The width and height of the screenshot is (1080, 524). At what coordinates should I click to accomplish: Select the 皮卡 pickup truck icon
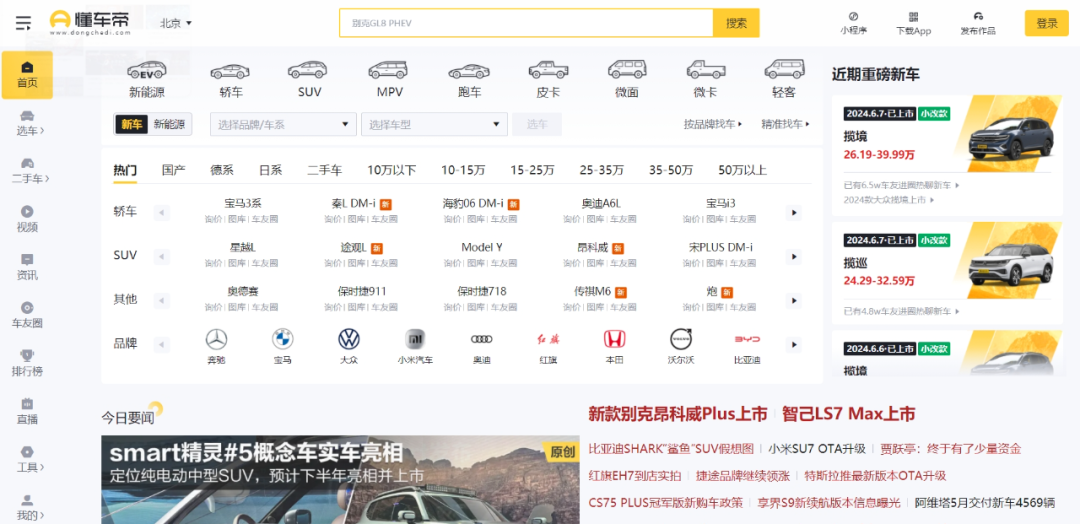click(548, 71)
